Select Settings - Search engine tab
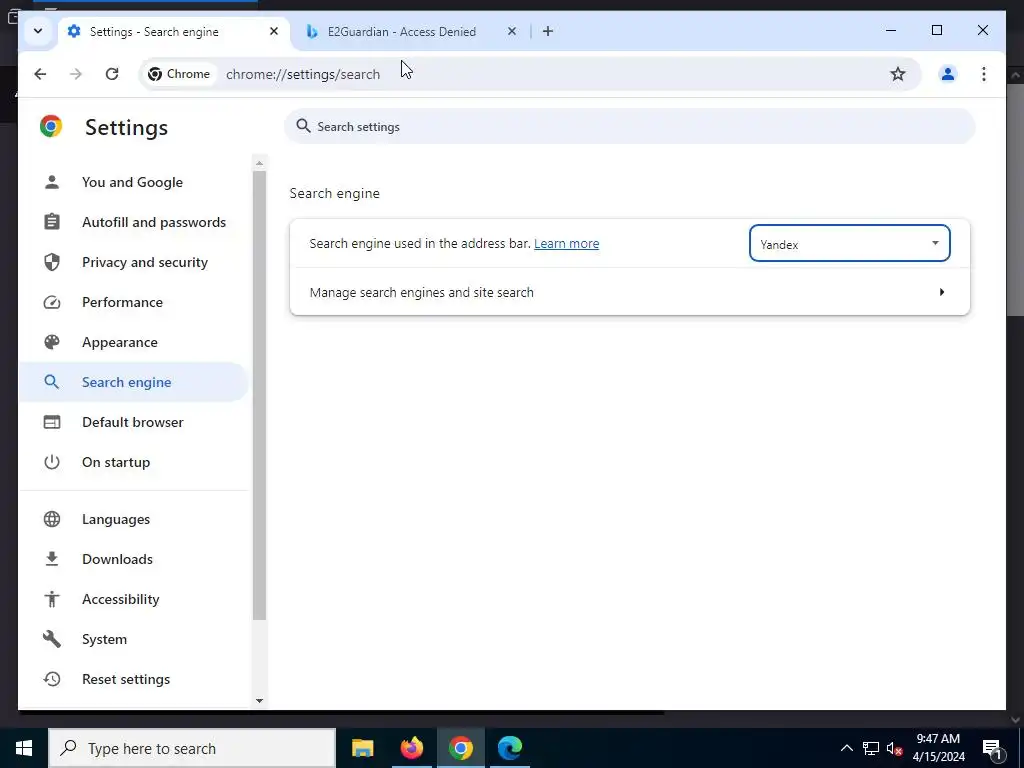The width and height of the screenshot is (1024, 768). click(x=174, y=31)
